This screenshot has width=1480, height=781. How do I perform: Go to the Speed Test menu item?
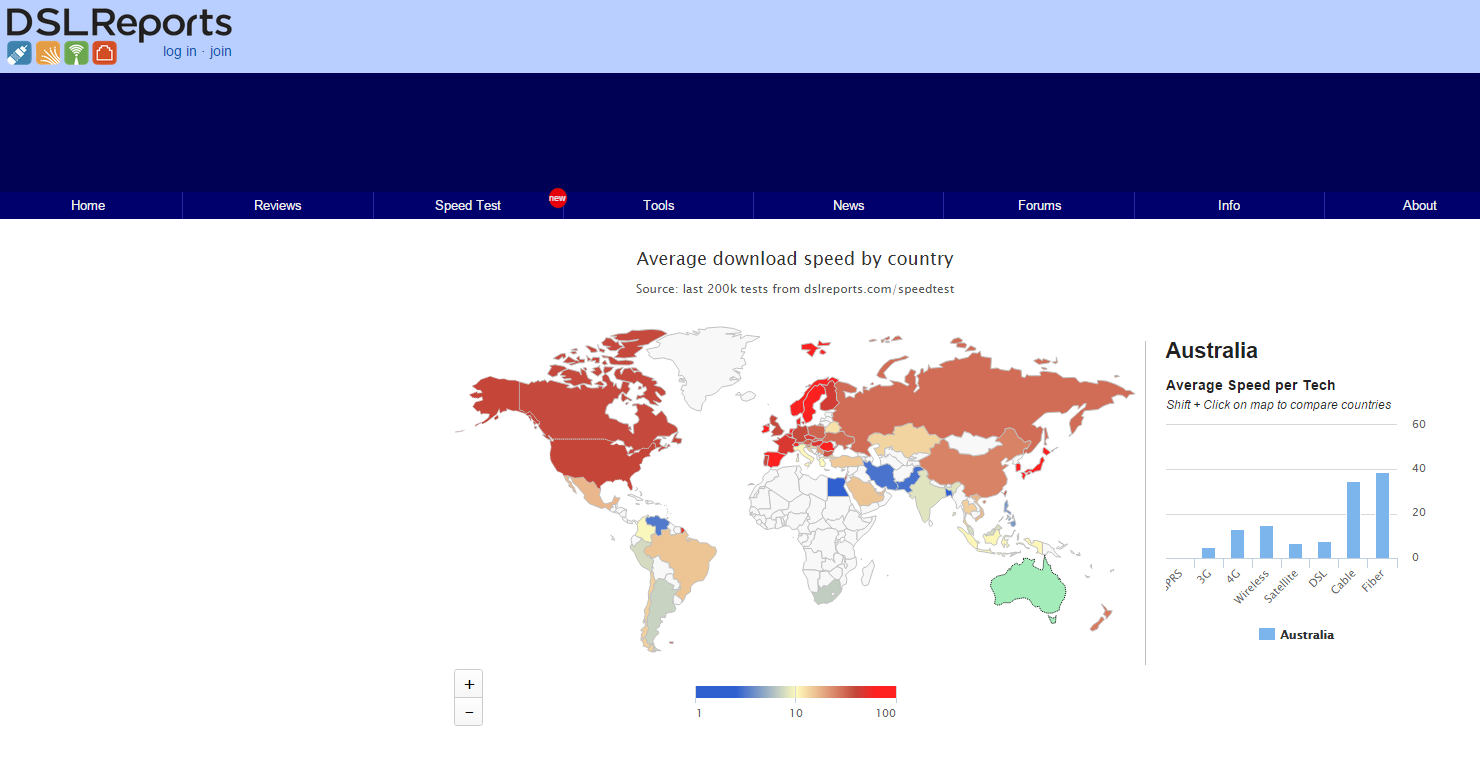click(468, 205)
